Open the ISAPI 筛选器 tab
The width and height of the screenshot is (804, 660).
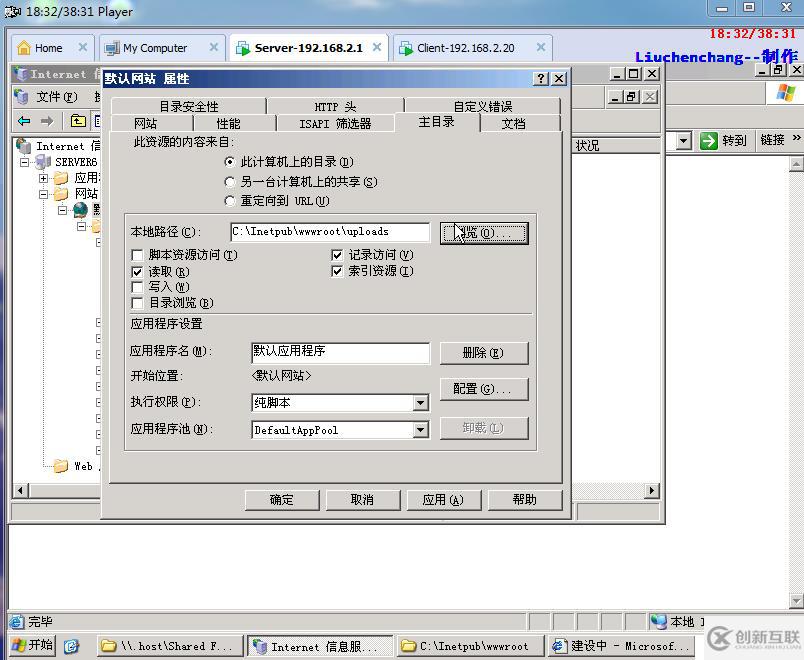[335, 123]
